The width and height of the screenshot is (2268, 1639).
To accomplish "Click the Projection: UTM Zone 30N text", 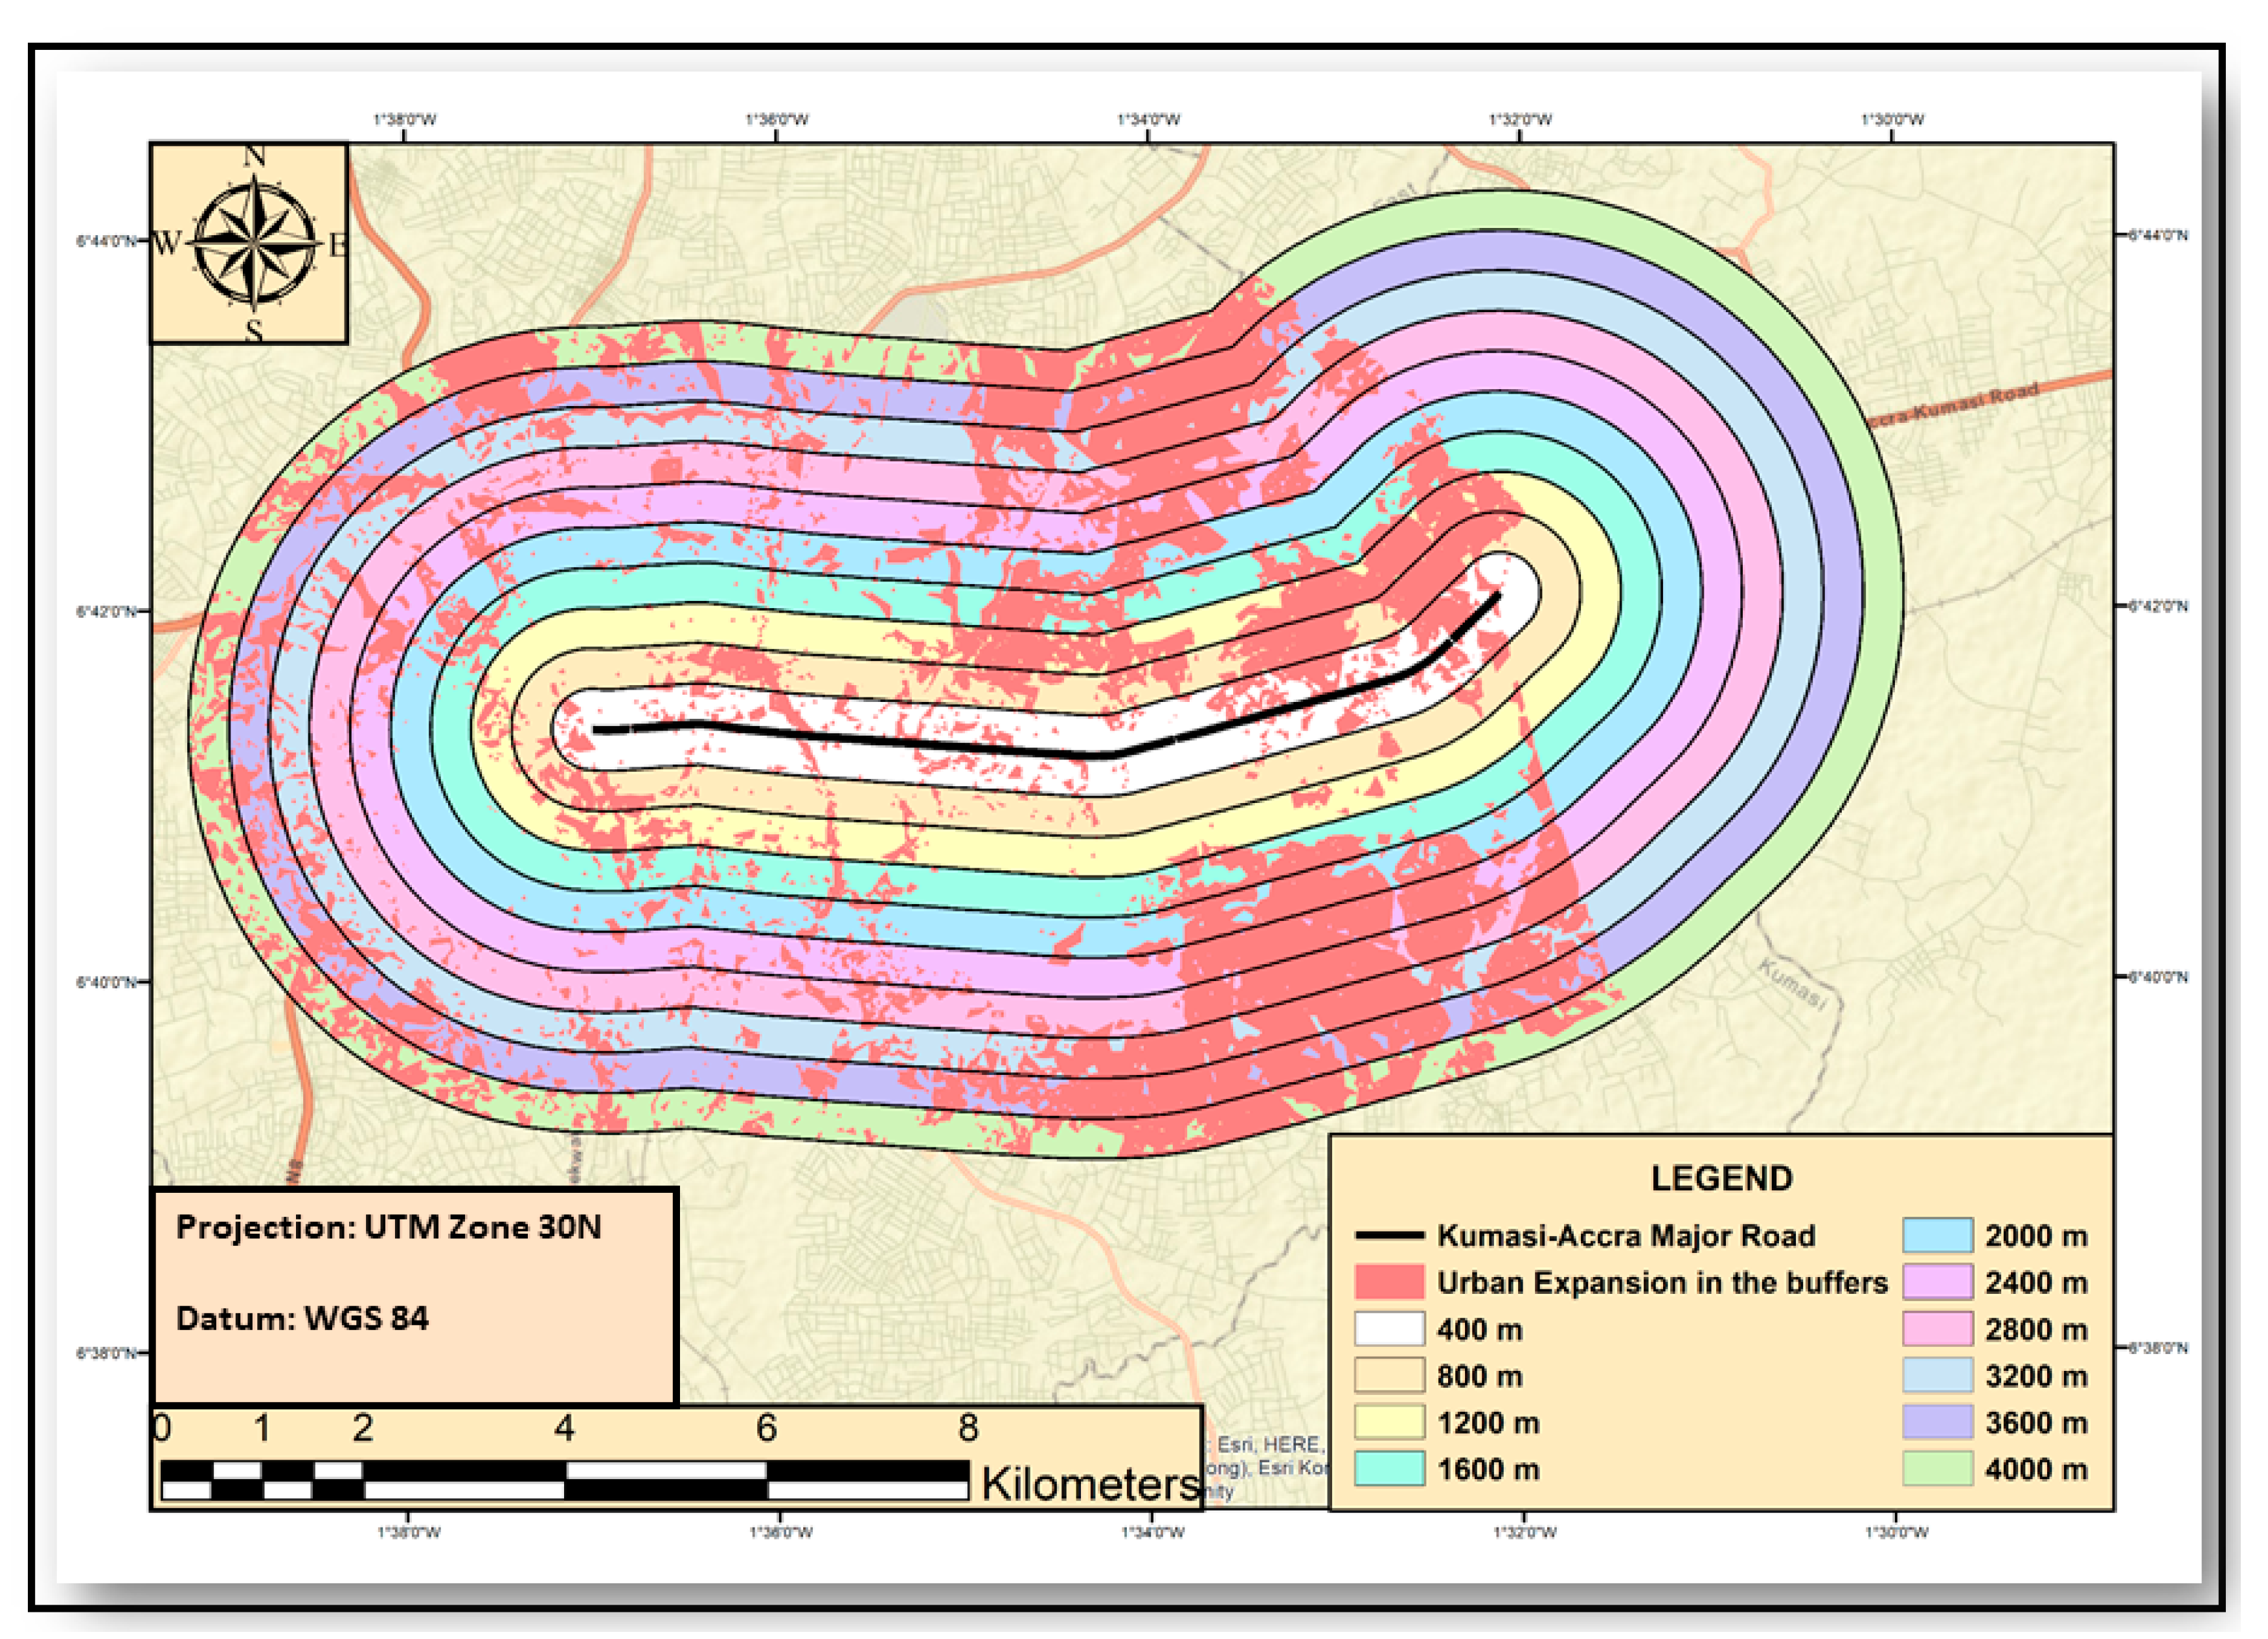I will 389,1228.
